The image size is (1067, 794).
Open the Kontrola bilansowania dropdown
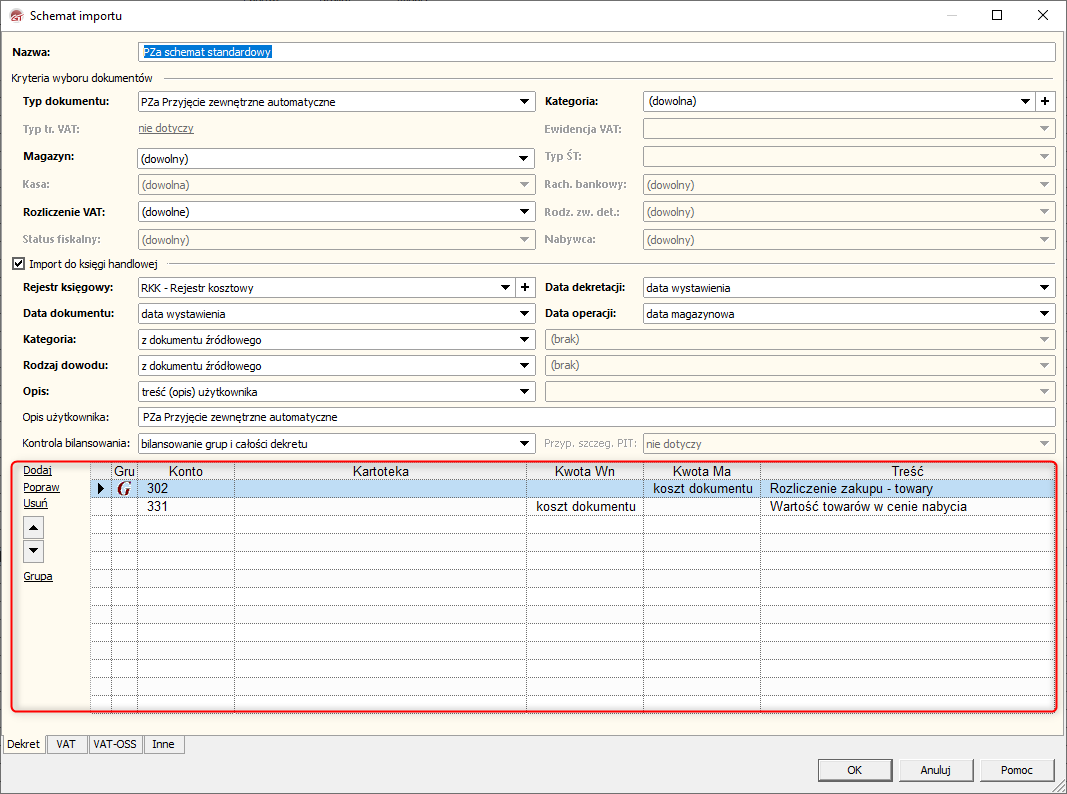pos(524,443)
